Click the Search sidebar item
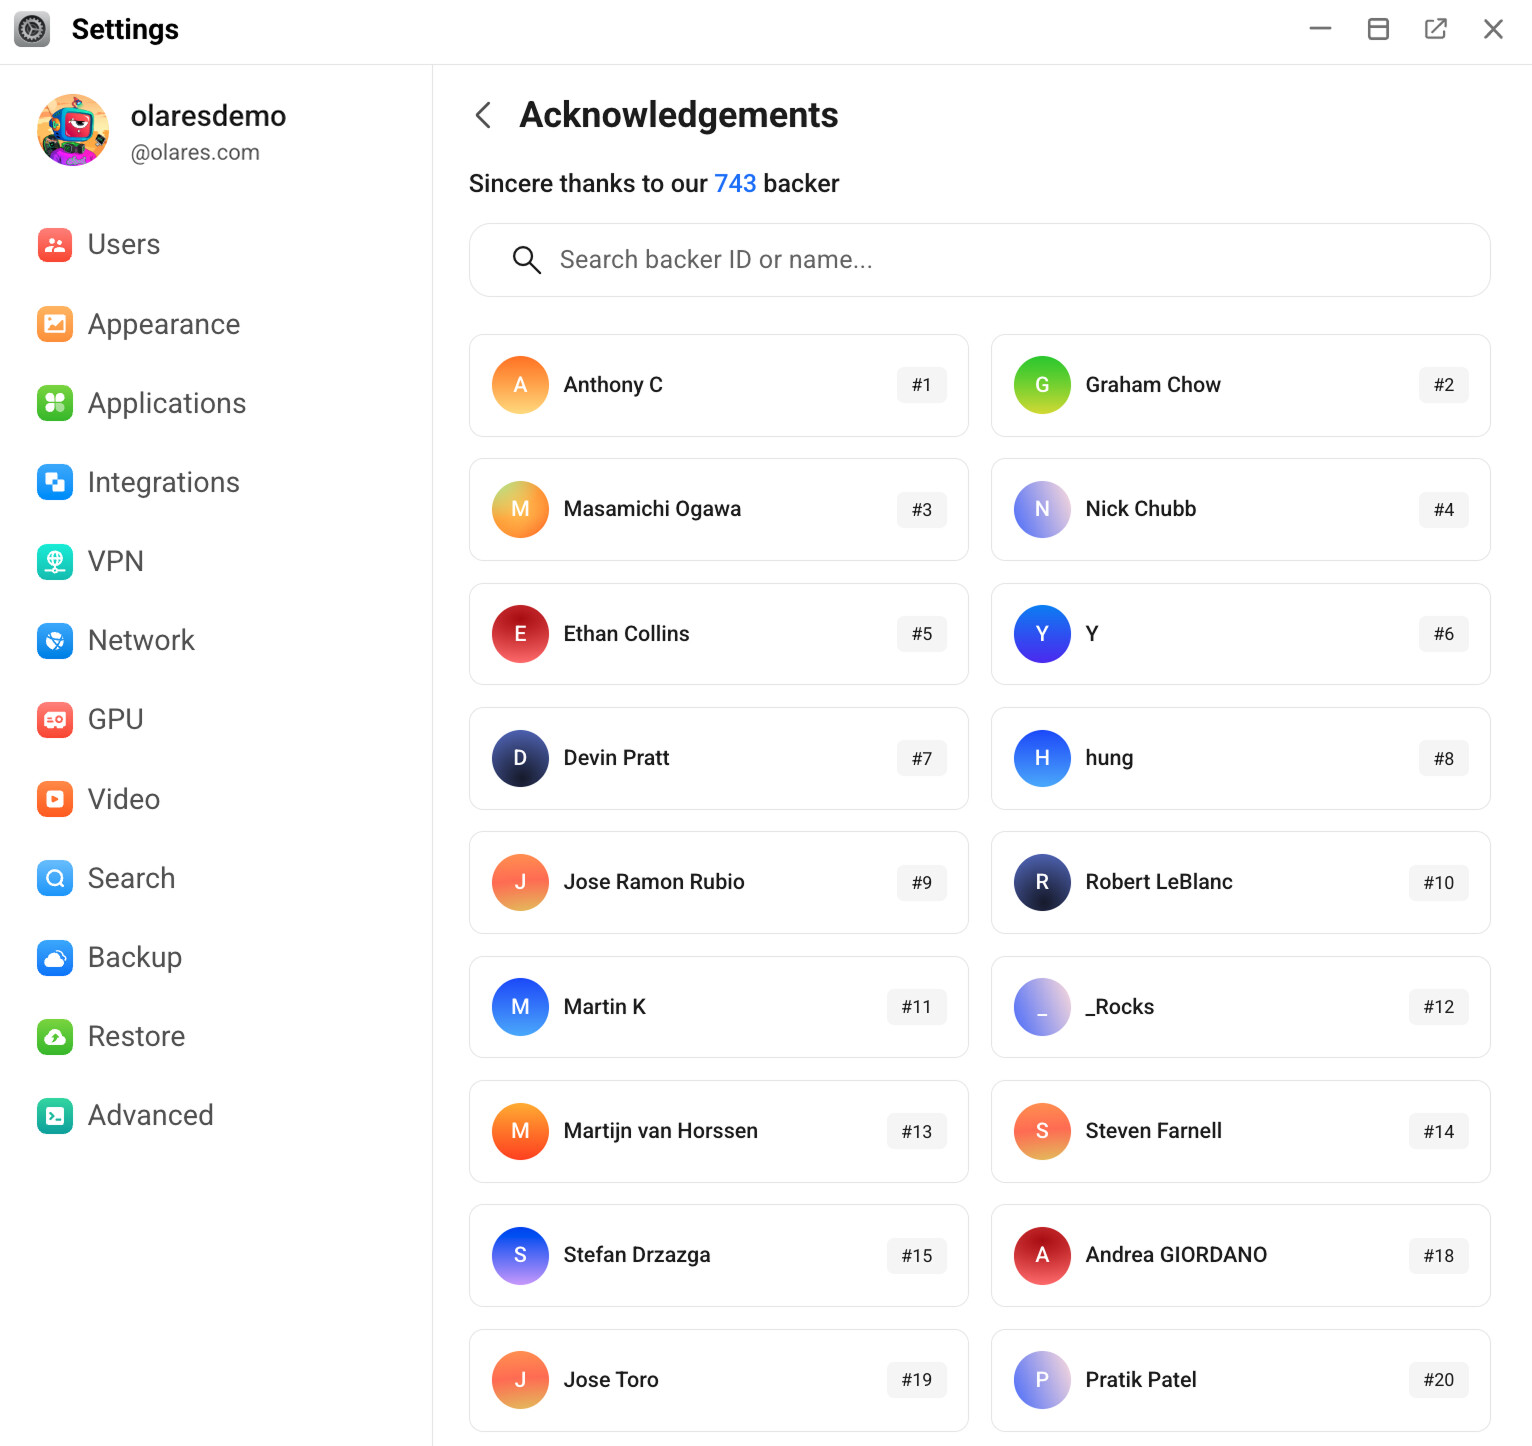 click(131, 878)
